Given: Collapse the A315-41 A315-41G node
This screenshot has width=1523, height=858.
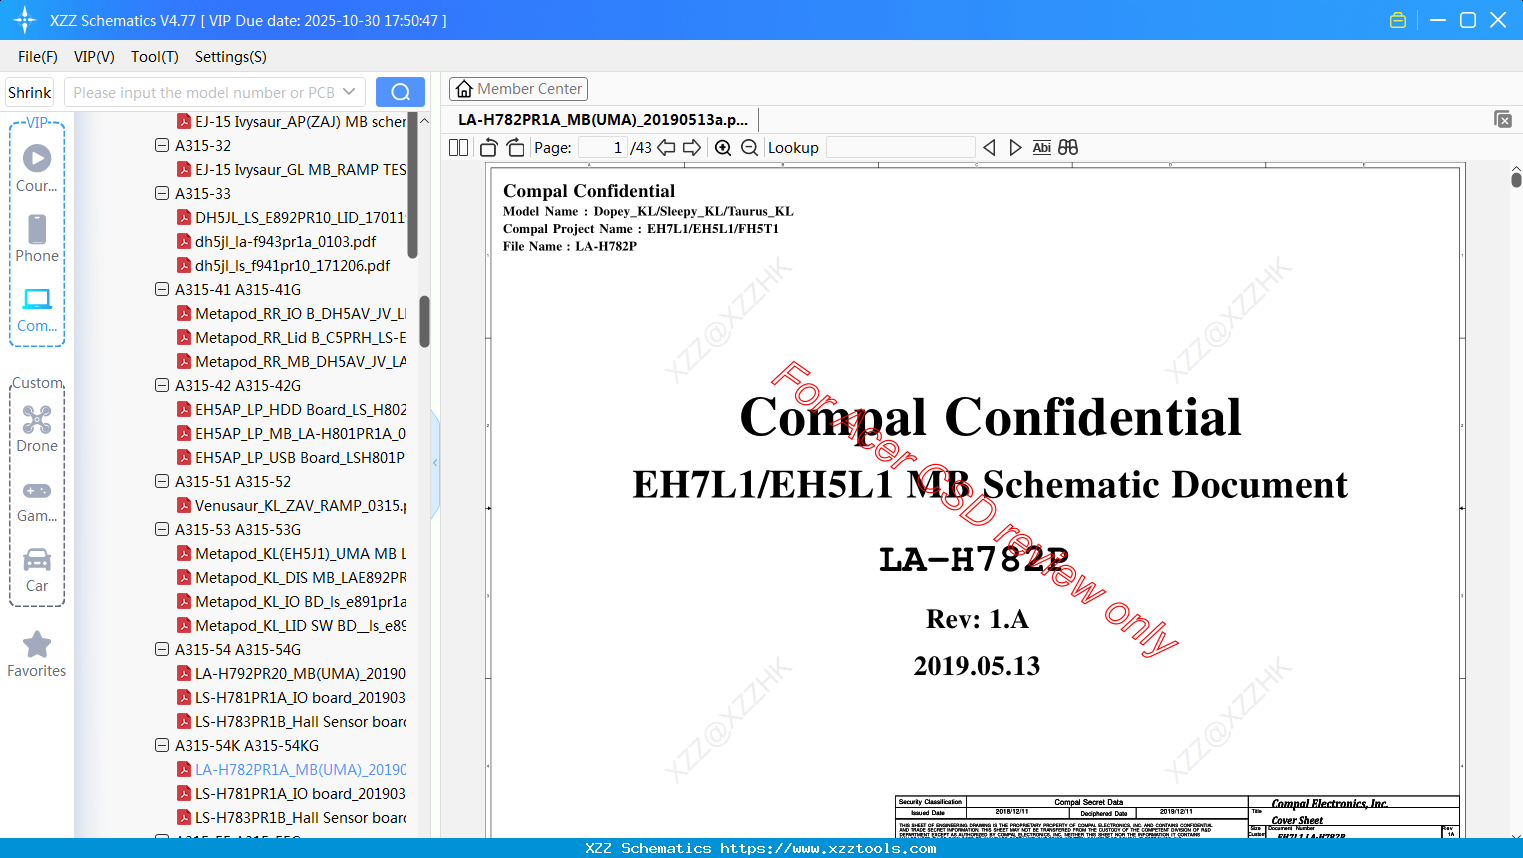Looking at the screenshot, I should pos(162,289).
